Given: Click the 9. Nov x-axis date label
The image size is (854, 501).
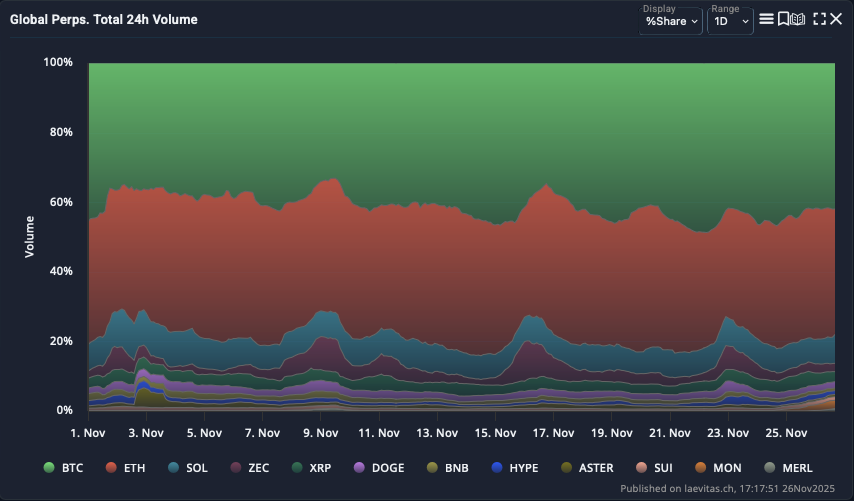Looking at the screenshot, I should pos(319,434).
